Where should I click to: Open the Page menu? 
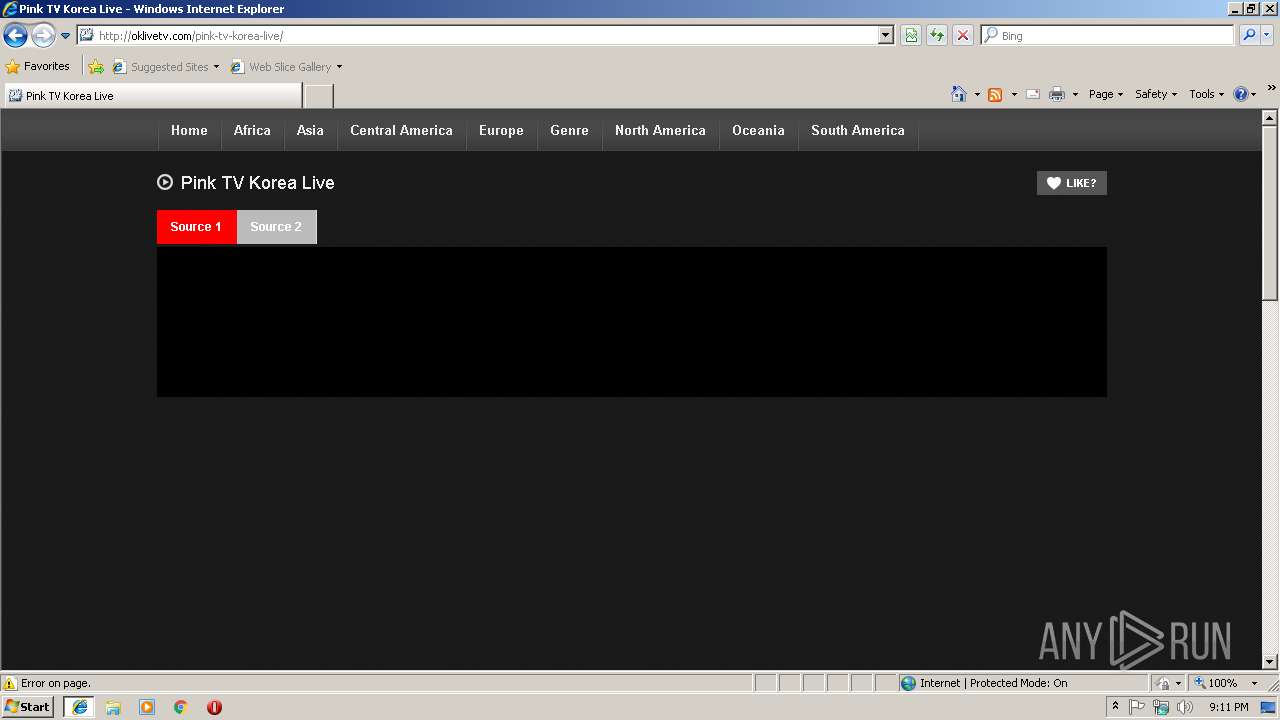pos(1106,94)
